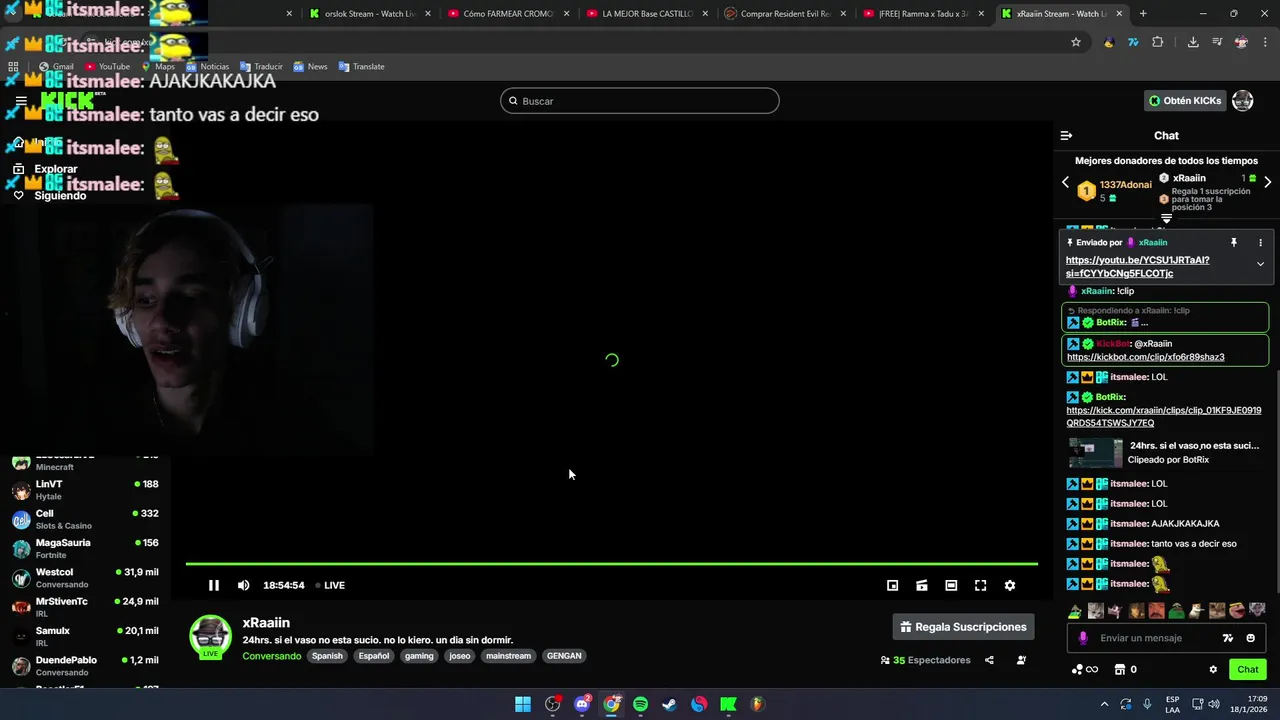Enter fullscreen mode in video player
Image resolution: width=1280 pixels, height=720 pixels.
[x=981, y=585]
